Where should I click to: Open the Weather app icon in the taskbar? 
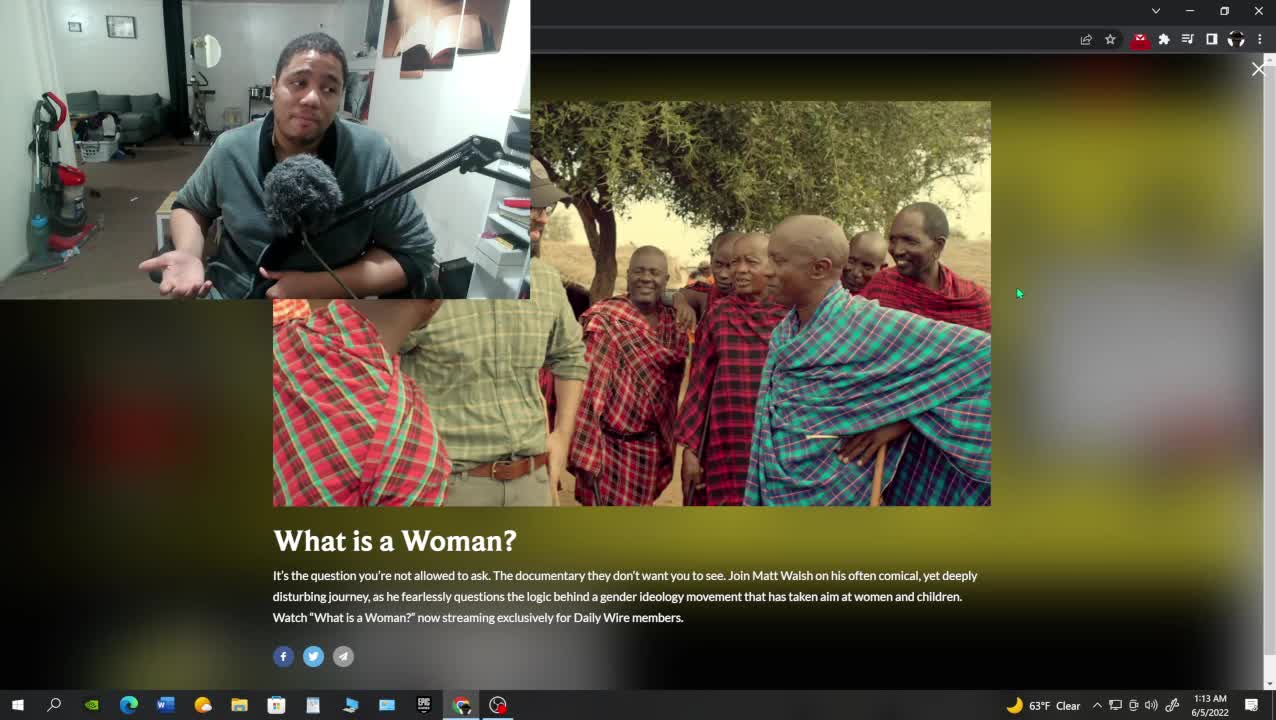203,705
